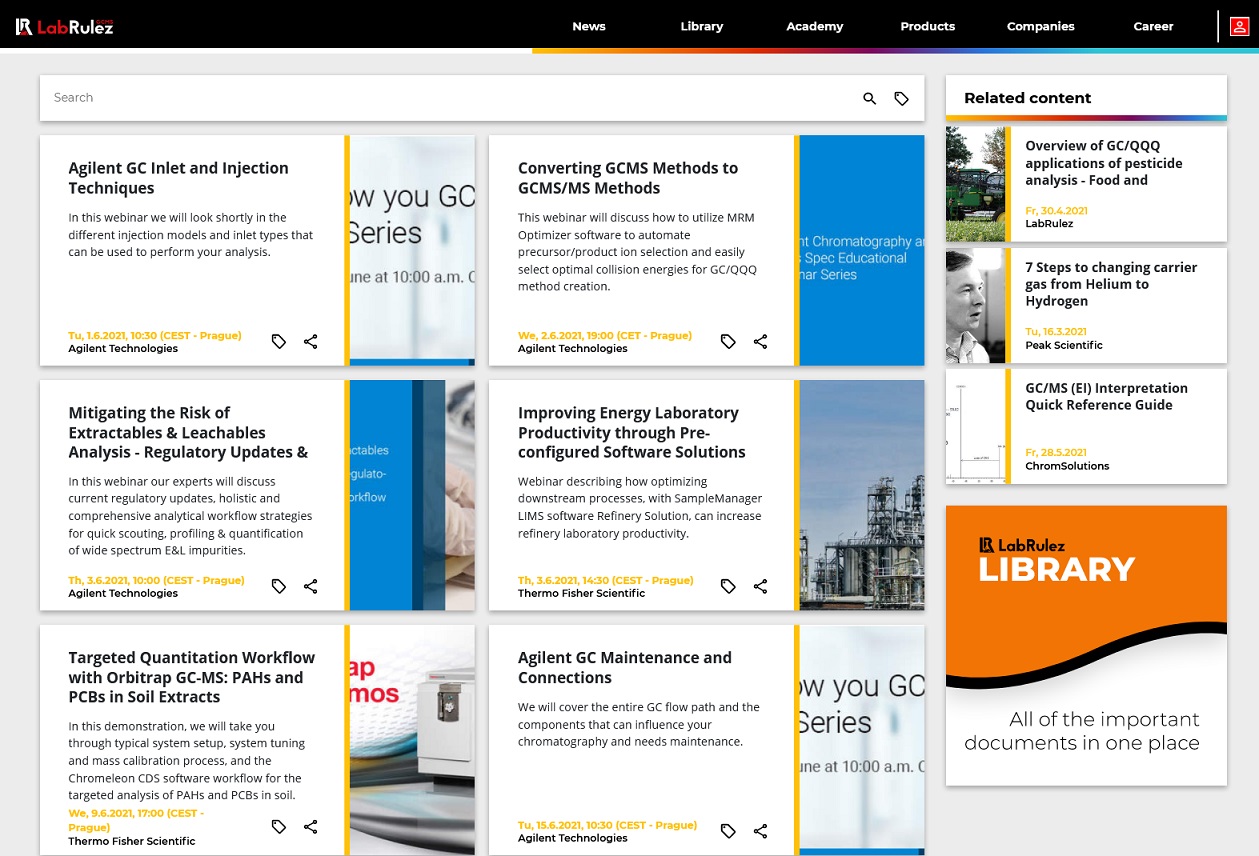The height and width of the screenshot is (856, 1259).
Task: Click 'Fr, 30.4.2021' date in Related content
Action: (1057, 211)
